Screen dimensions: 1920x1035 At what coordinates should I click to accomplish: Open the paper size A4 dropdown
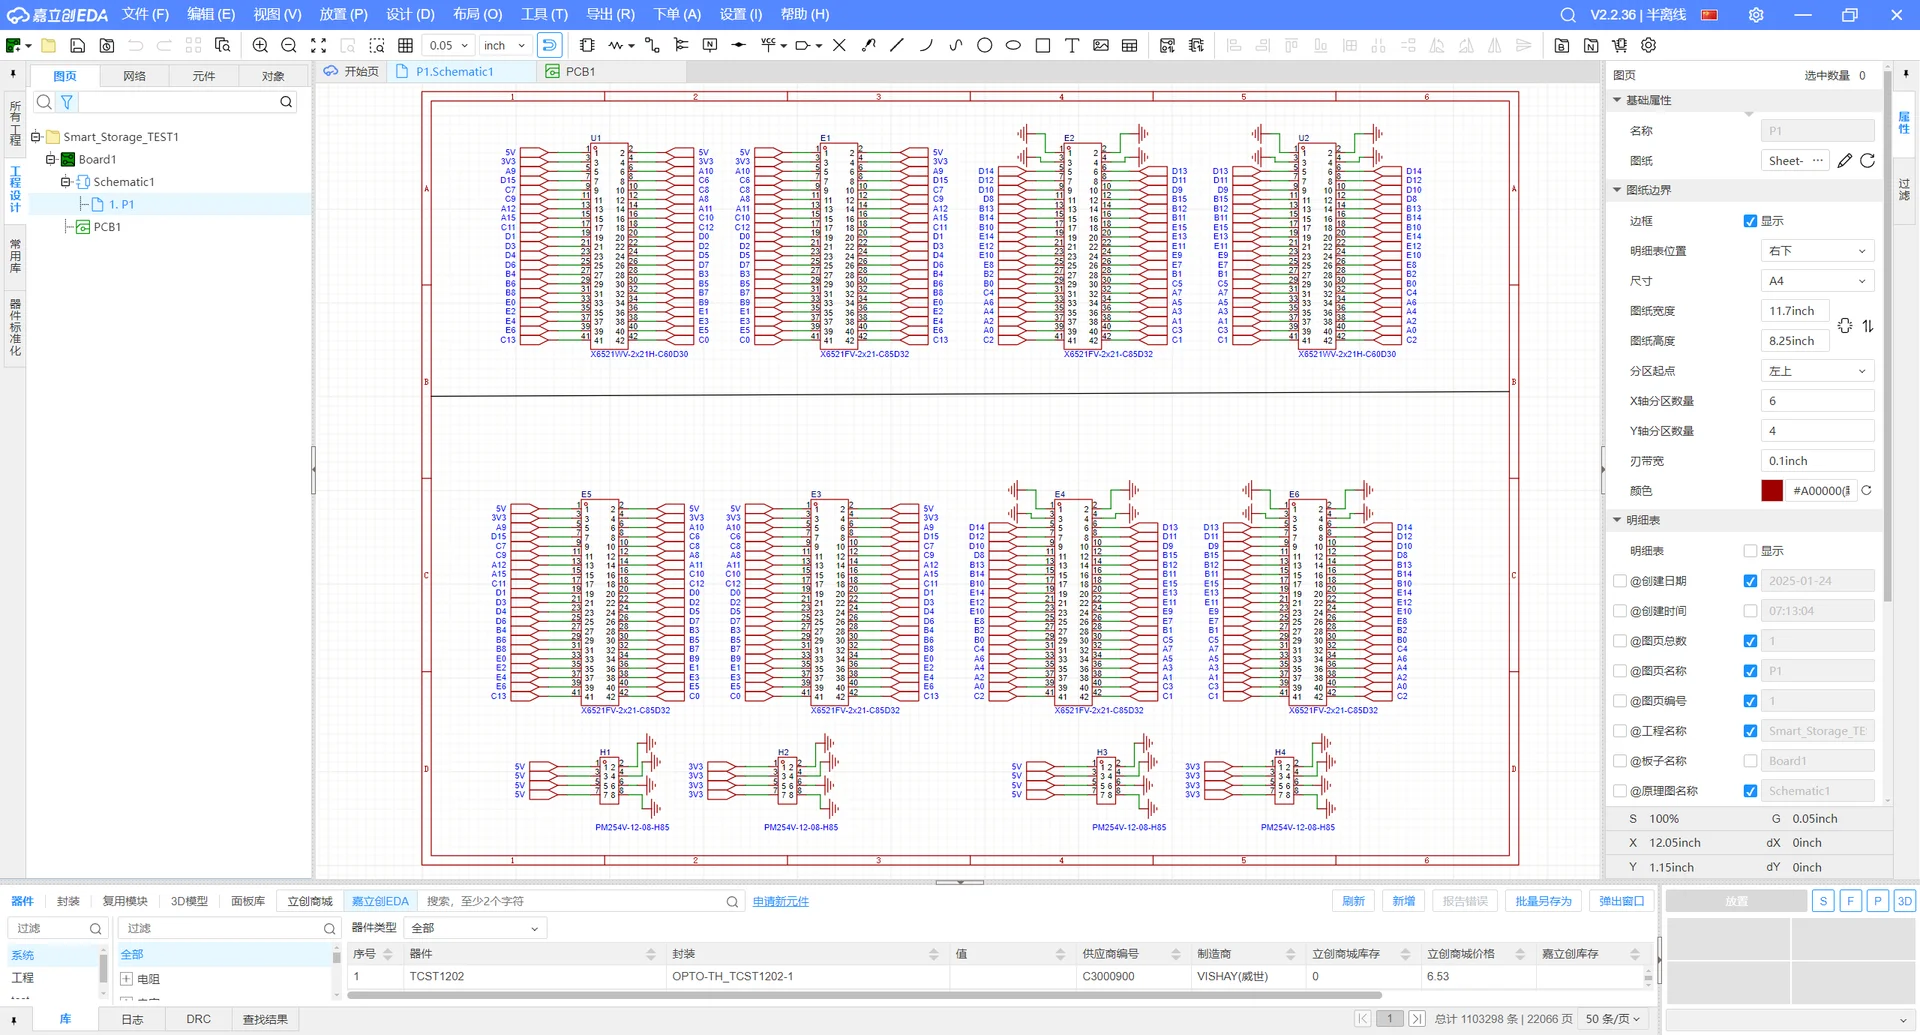click(1816, 281)
